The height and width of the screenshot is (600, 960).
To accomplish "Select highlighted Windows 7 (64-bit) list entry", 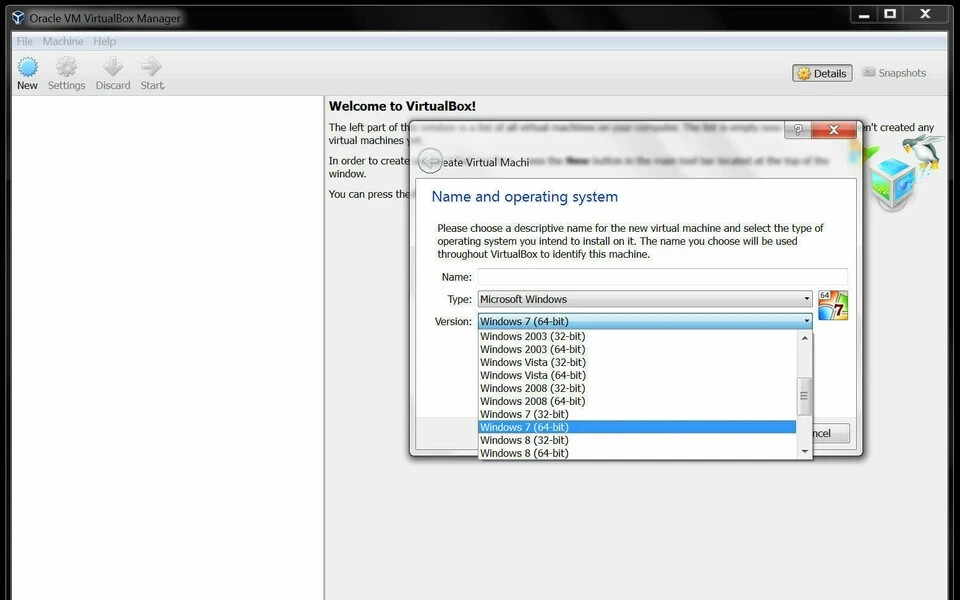I will [x=637, y=427].
